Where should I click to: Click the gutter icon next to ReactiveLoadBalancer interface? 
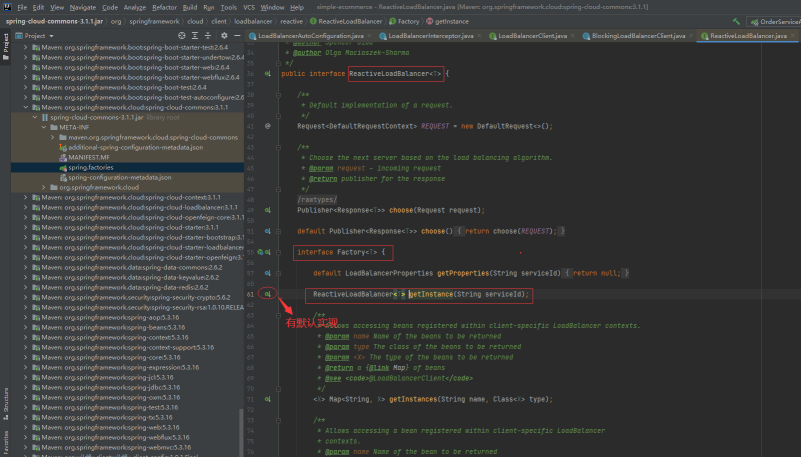coord(268,74)
